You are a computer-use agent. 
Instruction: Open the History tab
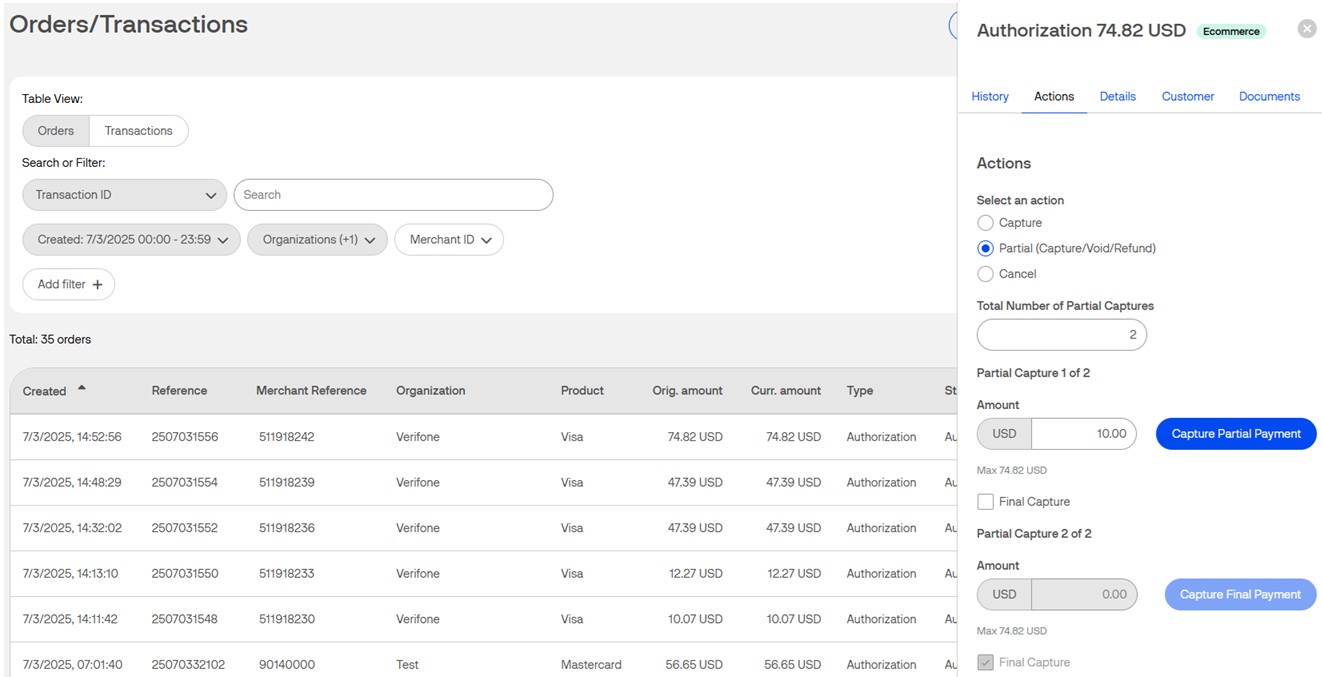[990, 97]
